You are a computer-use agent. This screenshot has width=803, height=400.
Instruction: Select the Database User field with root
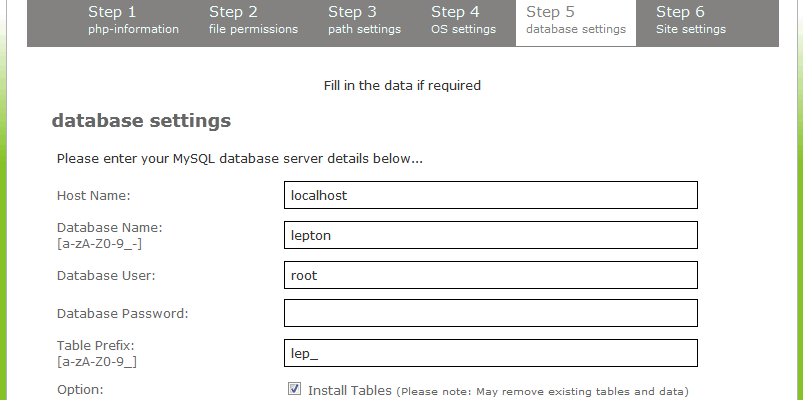[x=491, y=275]
